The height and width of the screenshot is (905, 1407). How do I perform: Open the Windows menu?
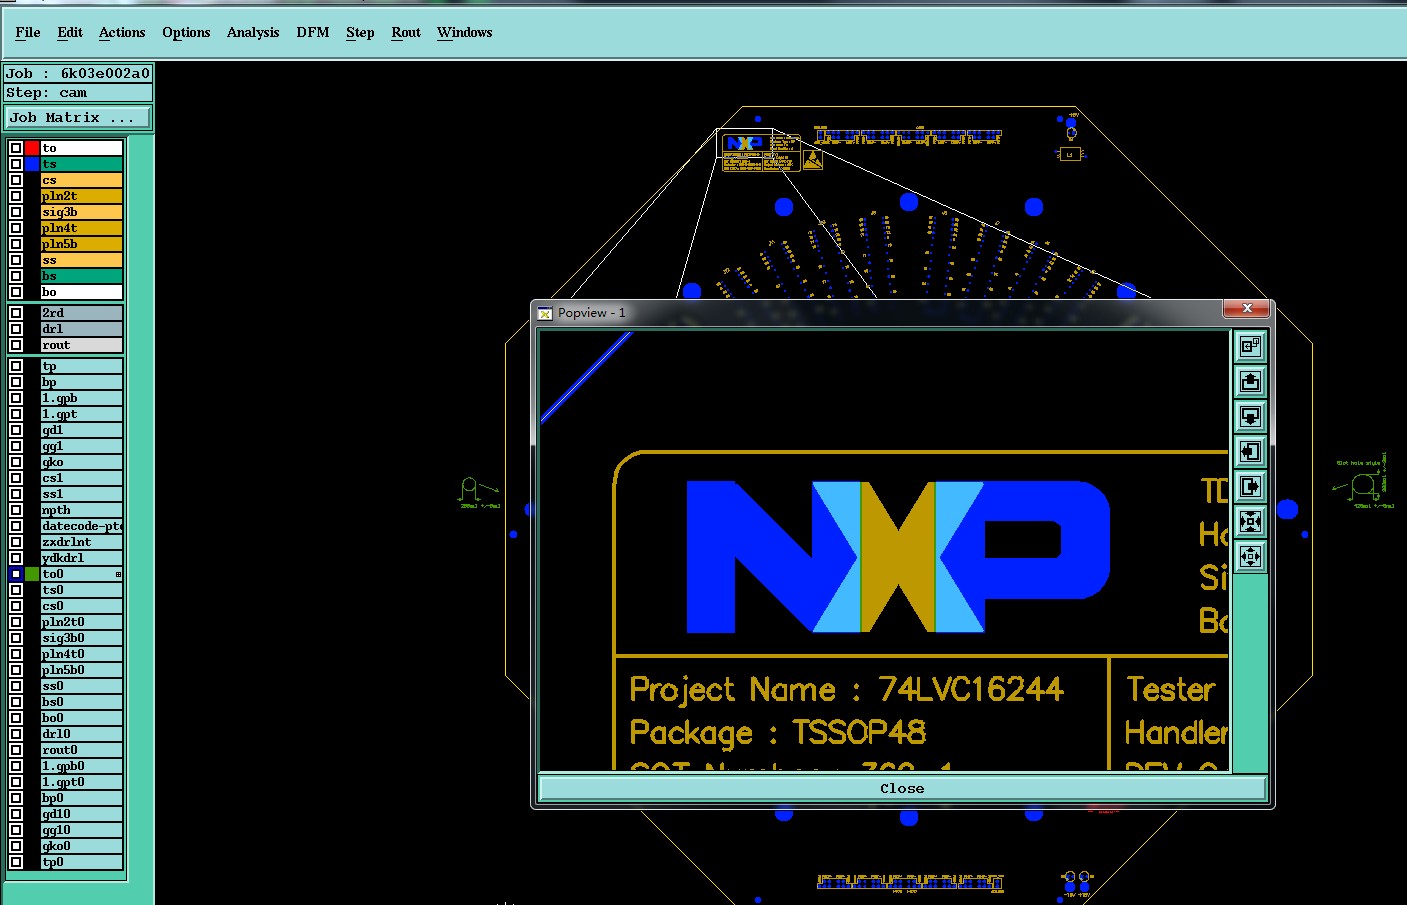pyautogui.click(x=464, y=32)
